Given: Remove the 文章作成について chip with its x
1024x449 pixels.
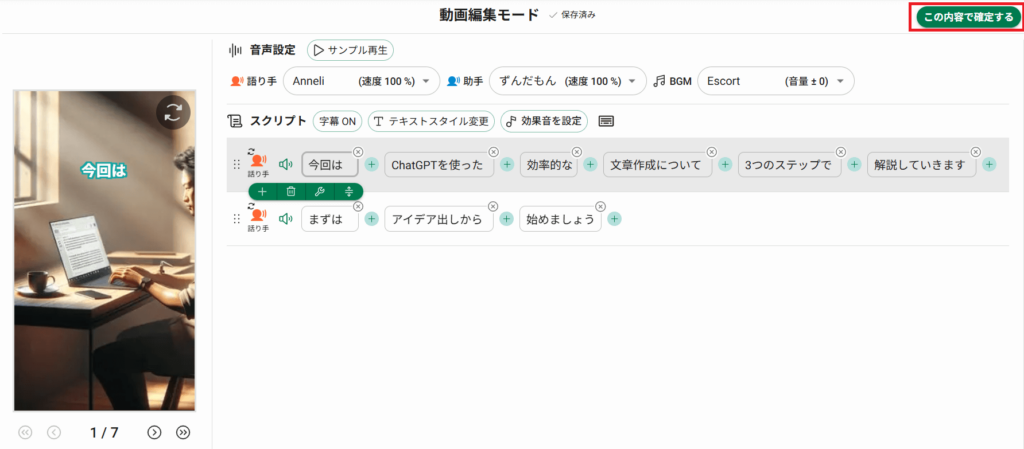Looking at the screenshot, I should point(711,152).
